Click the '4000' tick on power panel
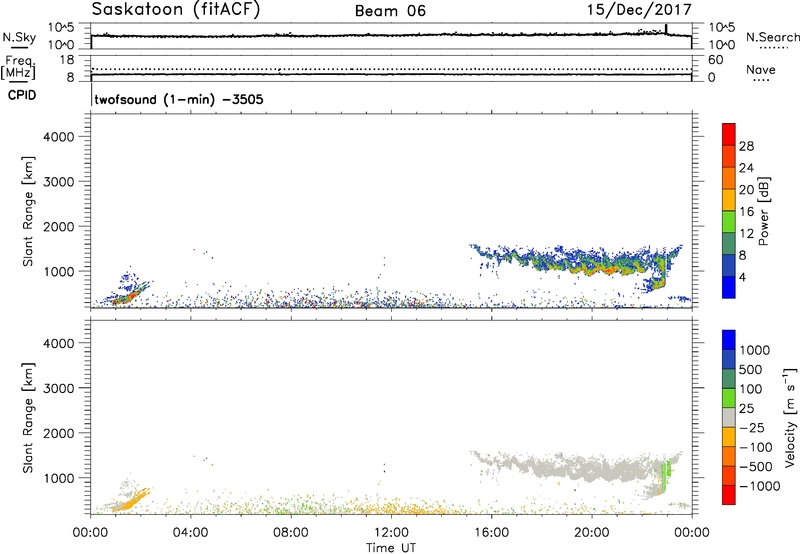Image resolution: width=800 pixels, height=554 pixels. [x=58, y=137]
